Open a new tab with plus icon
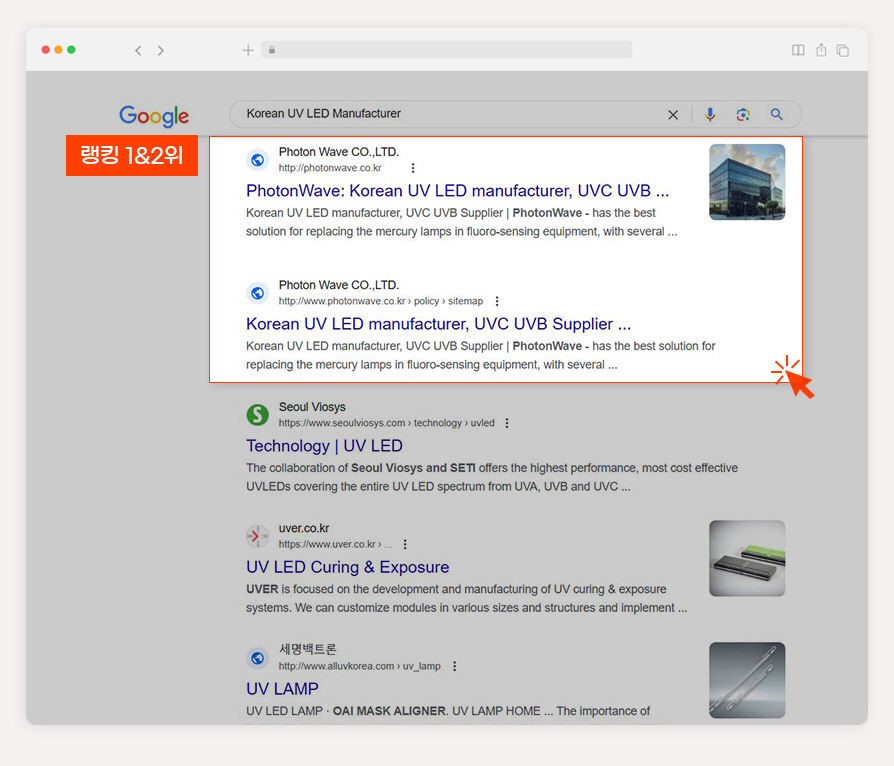The image size is (894, 766). click(x=248, y=50)
